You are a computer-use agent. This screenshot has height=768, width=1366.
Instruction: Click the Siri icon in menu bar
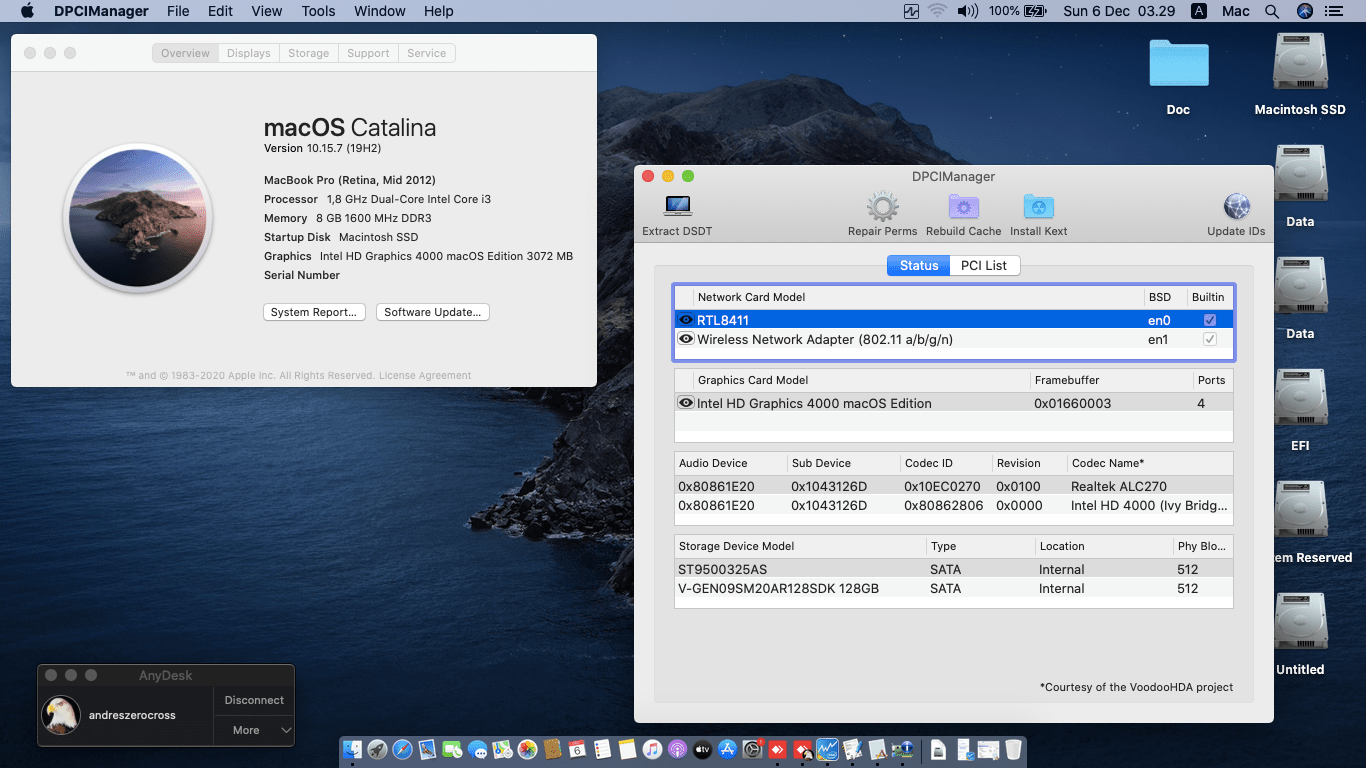[1304, 11]
